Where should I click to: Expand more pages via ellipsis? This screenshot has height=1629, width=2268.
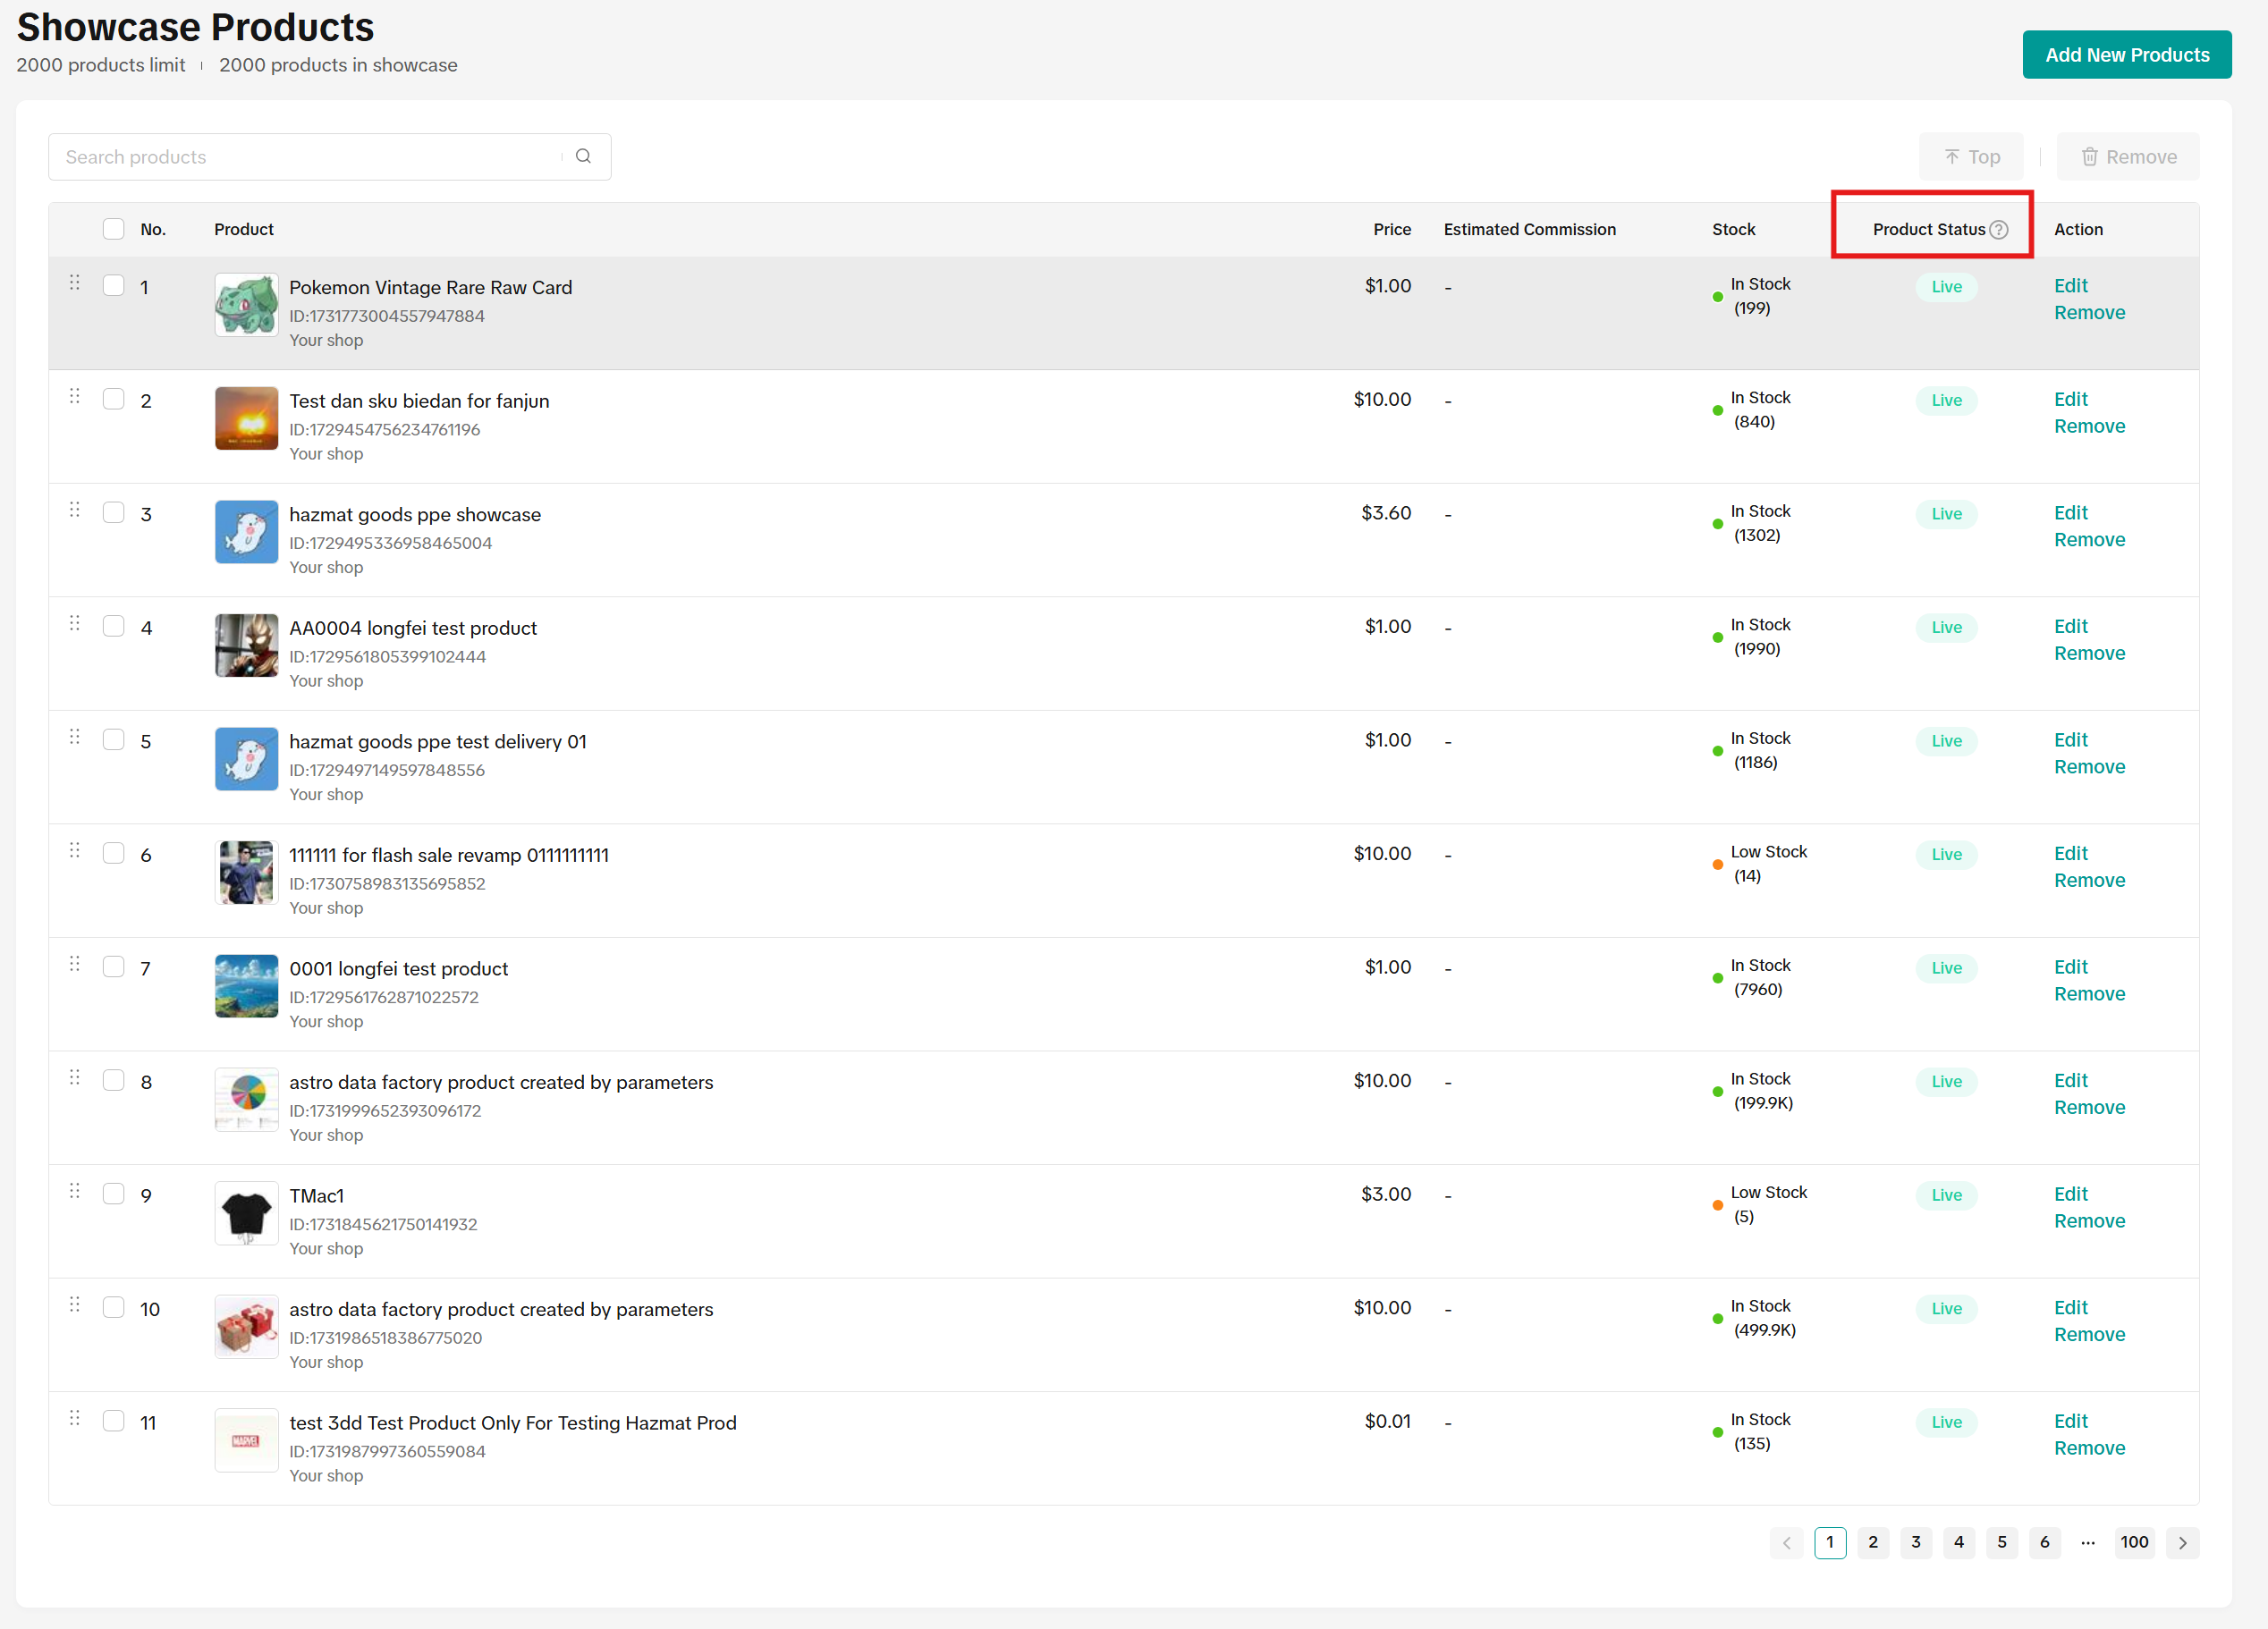click(2087, 1542)
